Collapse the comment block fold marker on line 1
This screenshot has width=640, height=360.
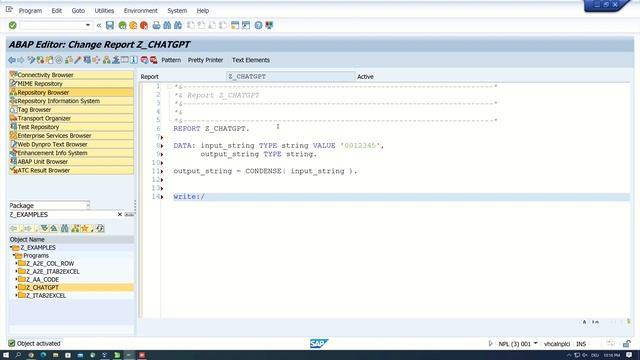pyautogui.click(x=169, y=87)
